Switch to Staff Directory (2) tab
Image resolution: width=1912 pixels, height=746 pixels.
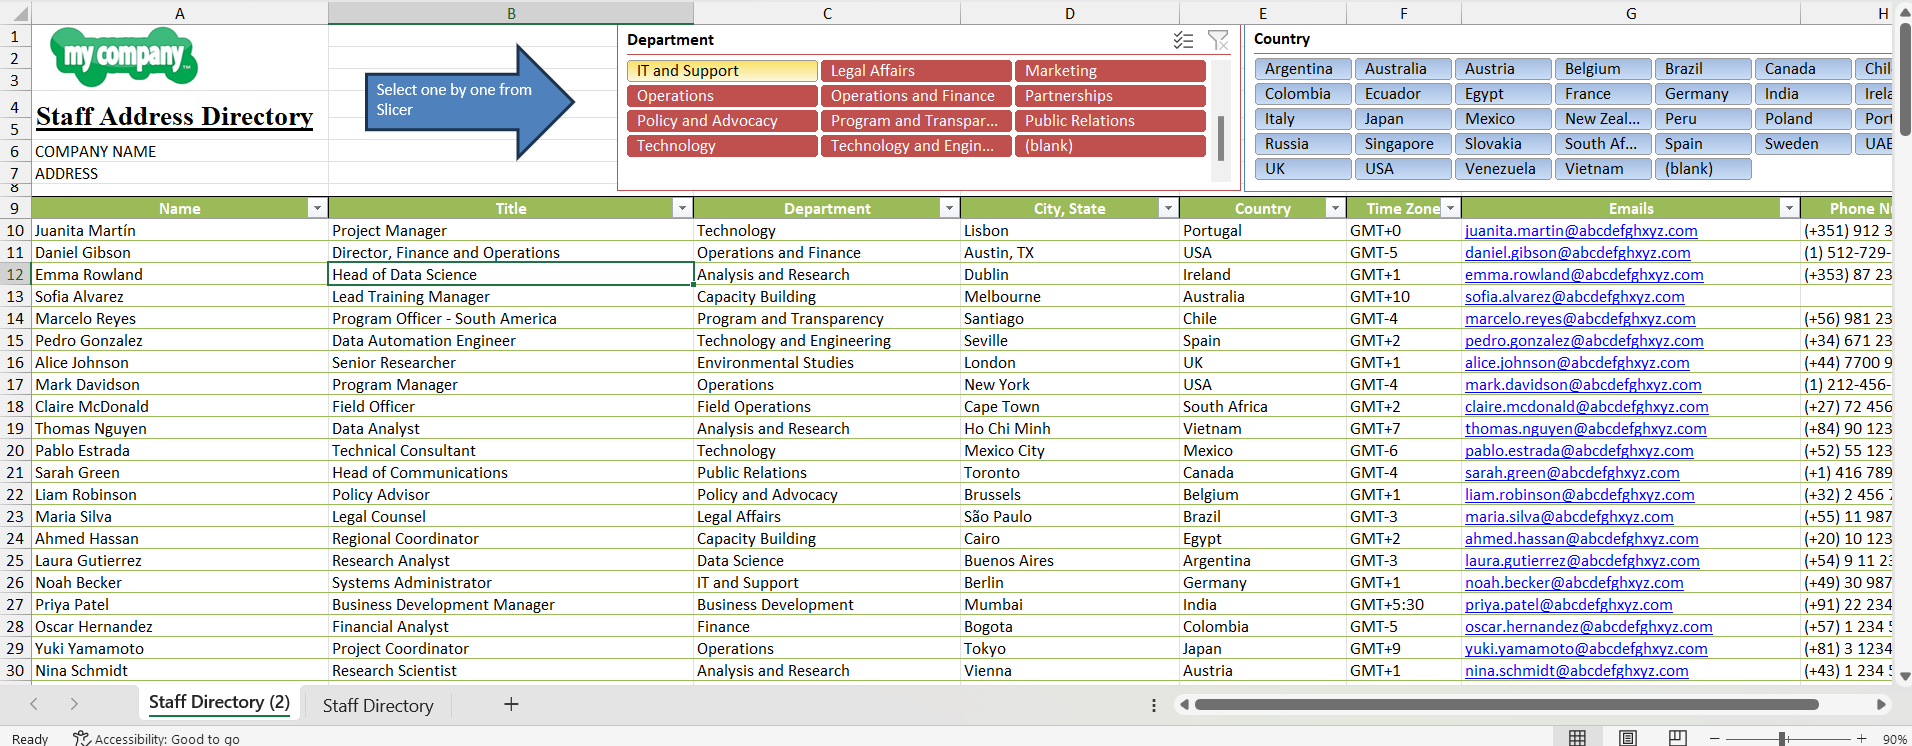click(x=219, y=703)
